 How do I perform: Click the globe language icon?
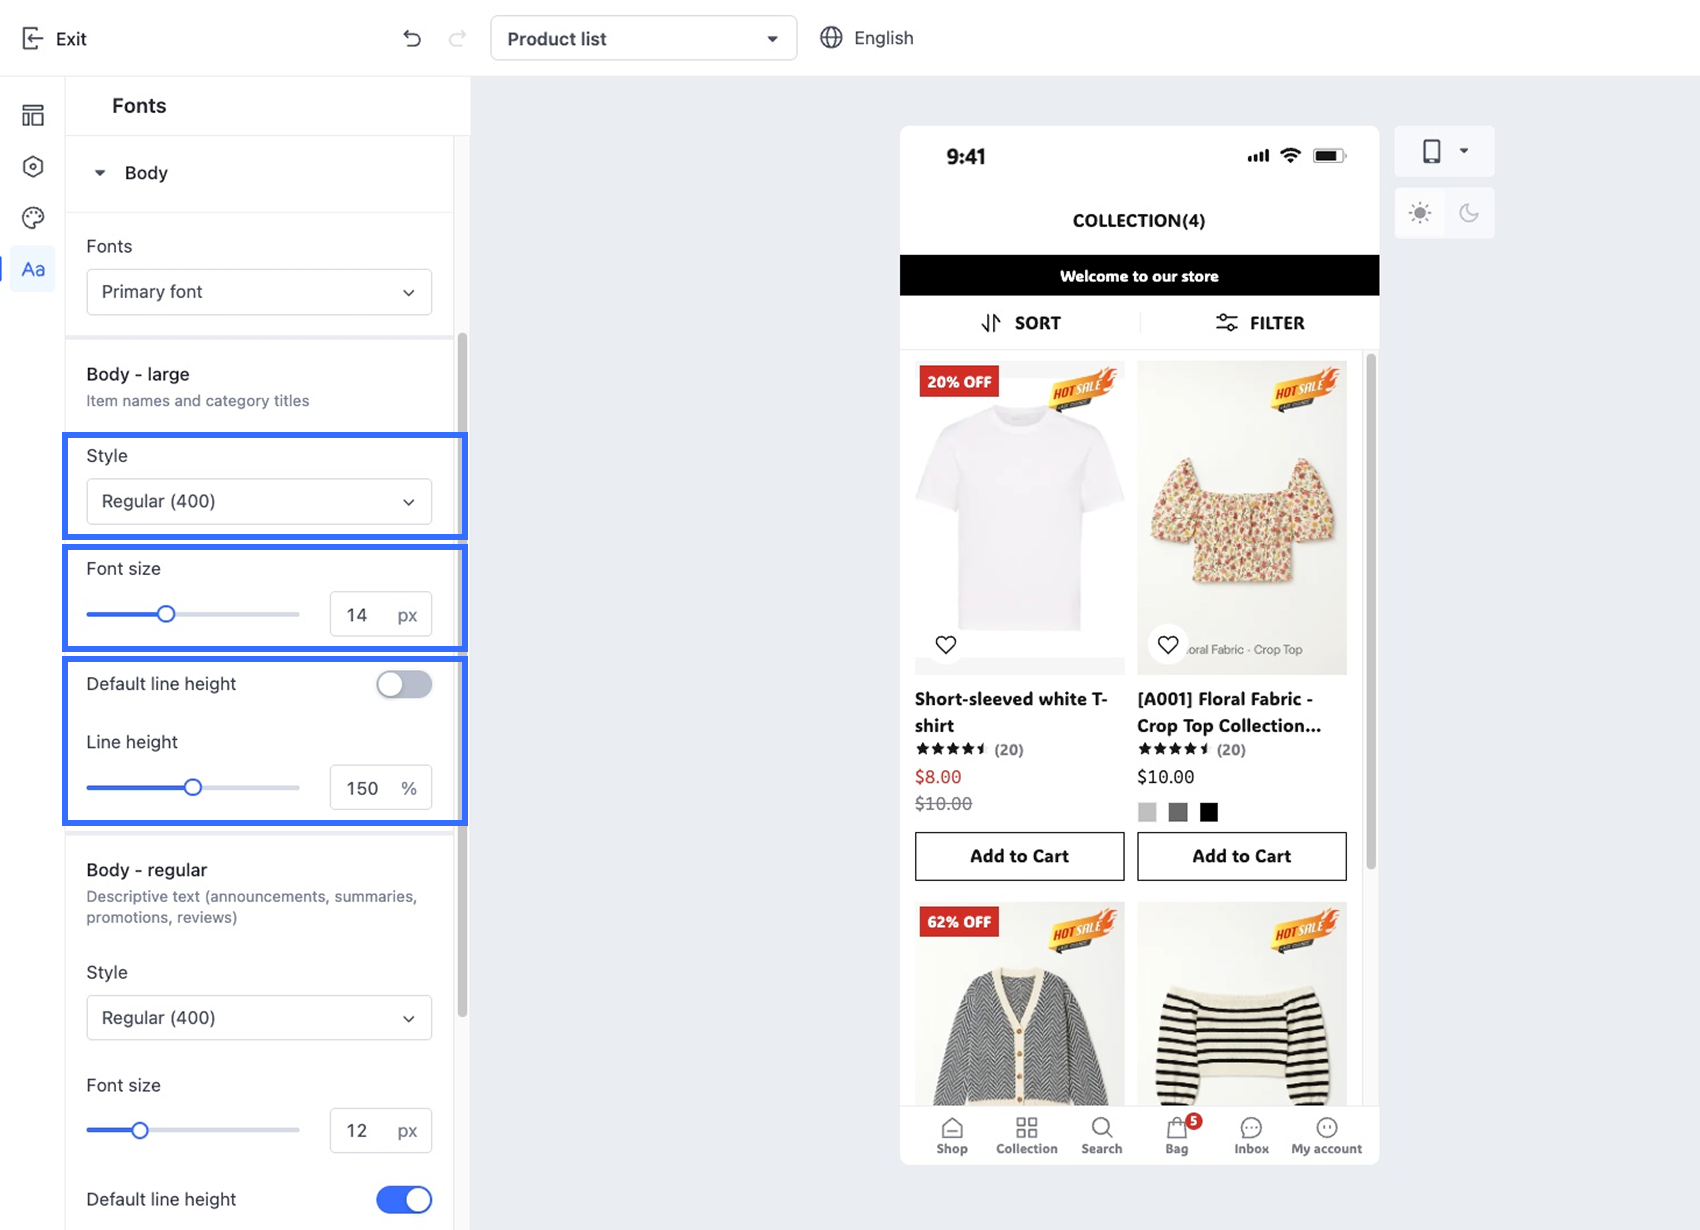click(x=831, y=38)
